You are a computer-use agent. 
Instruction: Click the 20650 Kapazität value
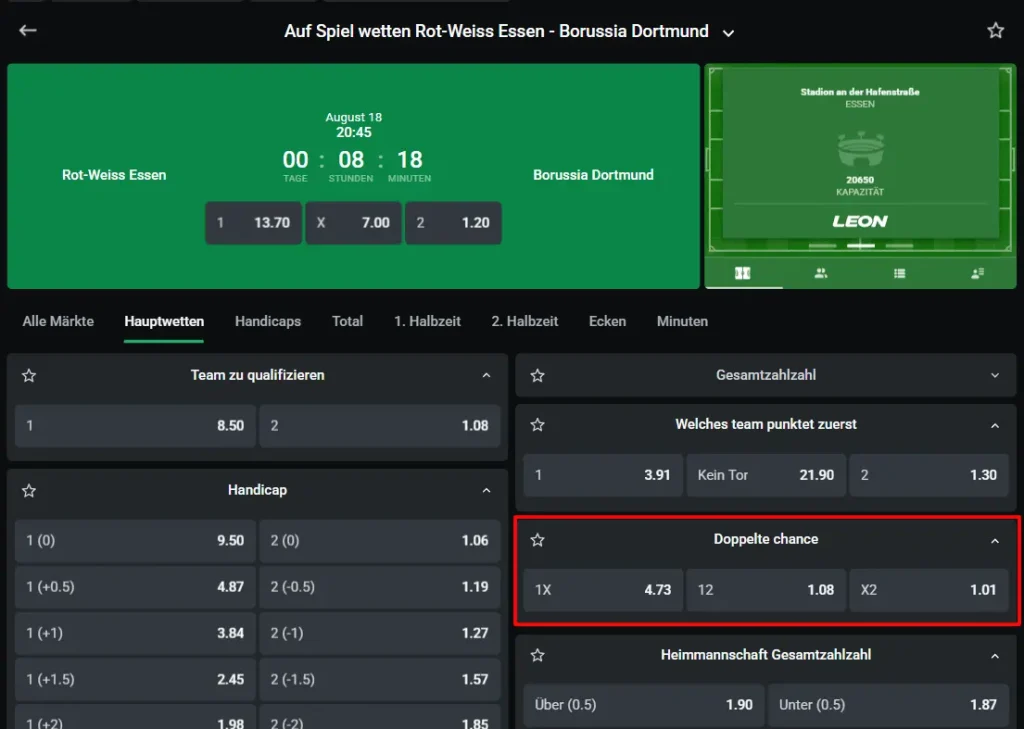tap(859, 180)
